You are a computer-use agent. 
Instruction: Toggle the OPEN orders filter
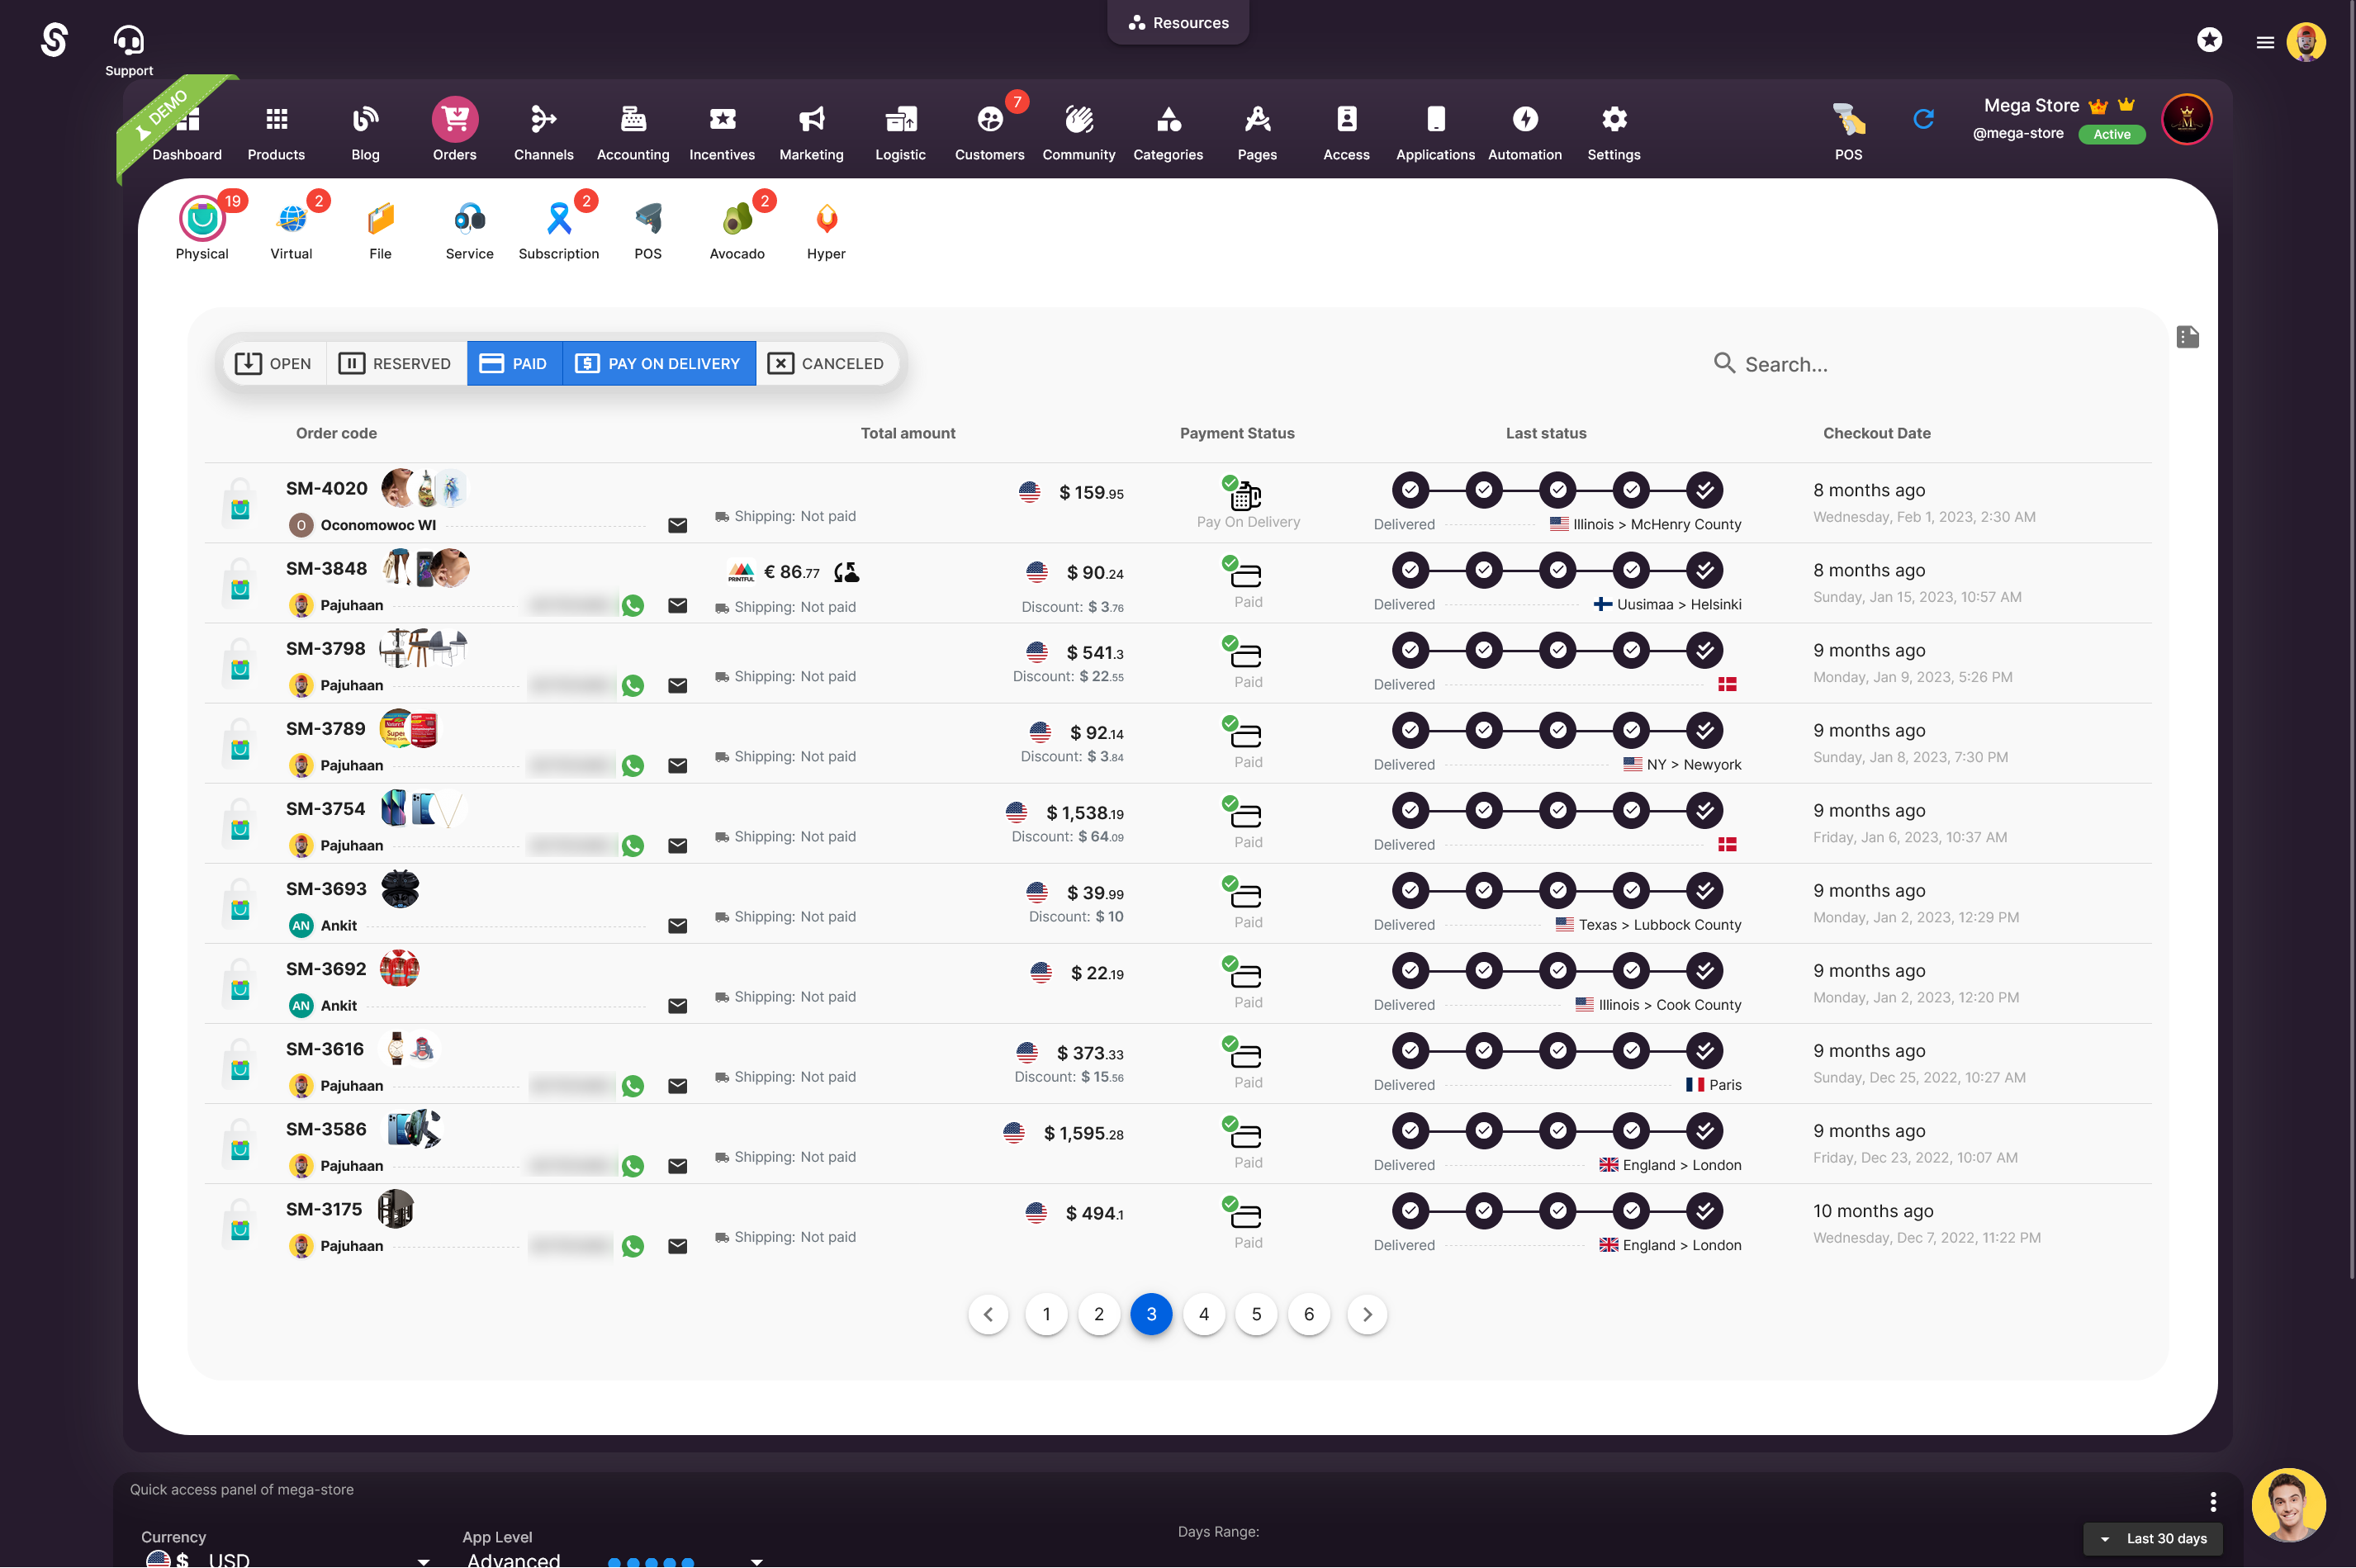tap(273, 364)
